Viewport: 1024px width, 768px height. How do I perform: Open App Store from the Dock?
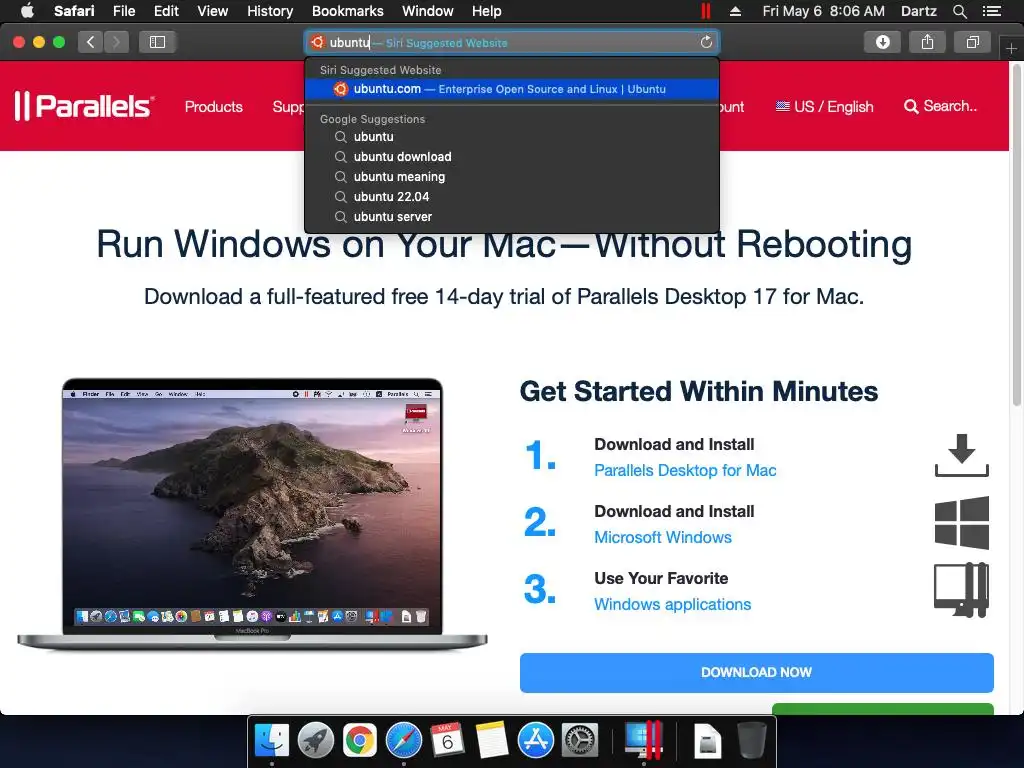tap(536, 741)
